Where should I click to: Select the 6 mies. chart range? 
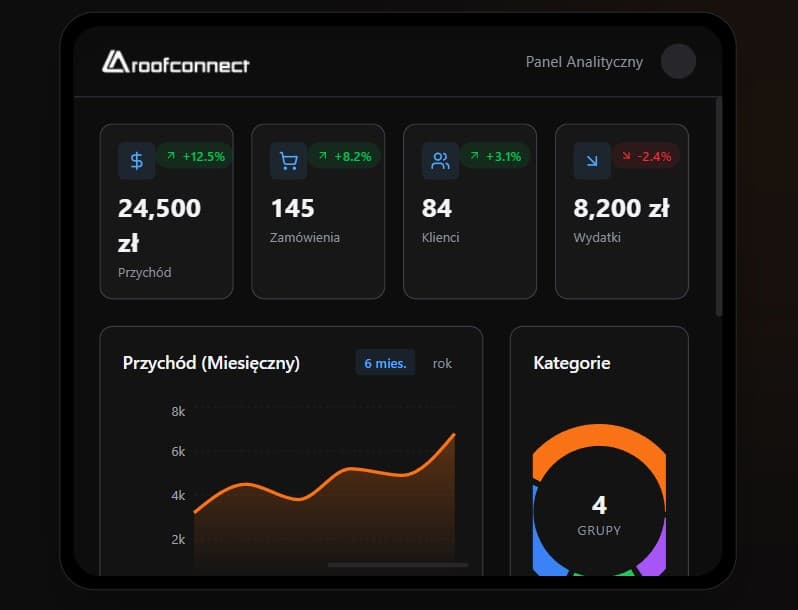385,363
